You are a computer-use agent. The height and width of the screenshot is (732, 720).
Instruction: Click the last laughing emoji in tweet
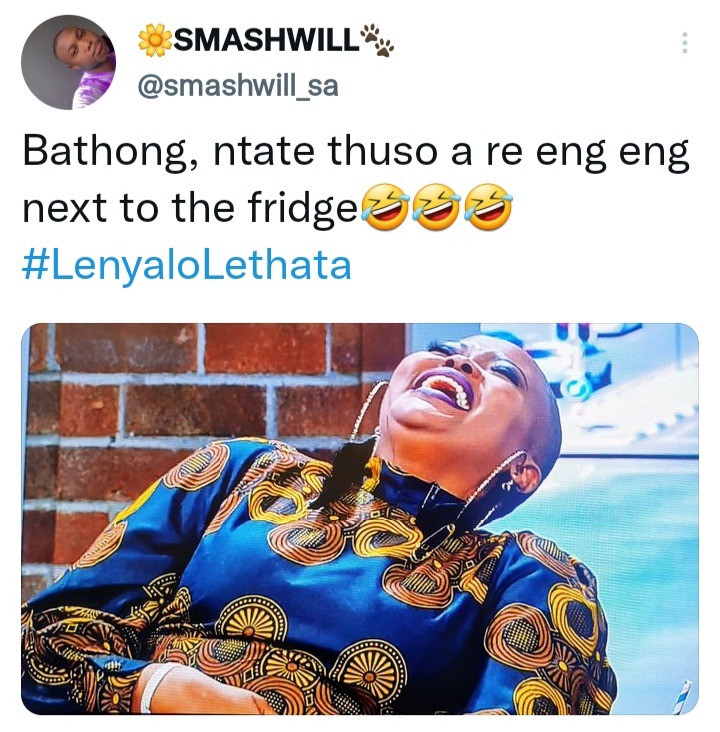(488, 207)
